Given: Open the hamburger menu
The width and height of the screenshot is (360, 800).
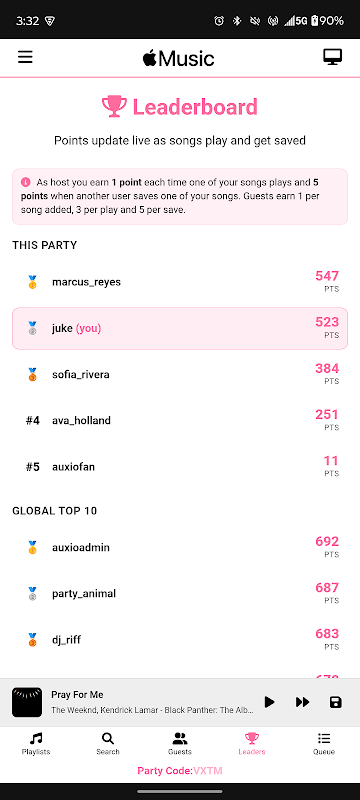Looking at the screenshot, I should (25, 57).
